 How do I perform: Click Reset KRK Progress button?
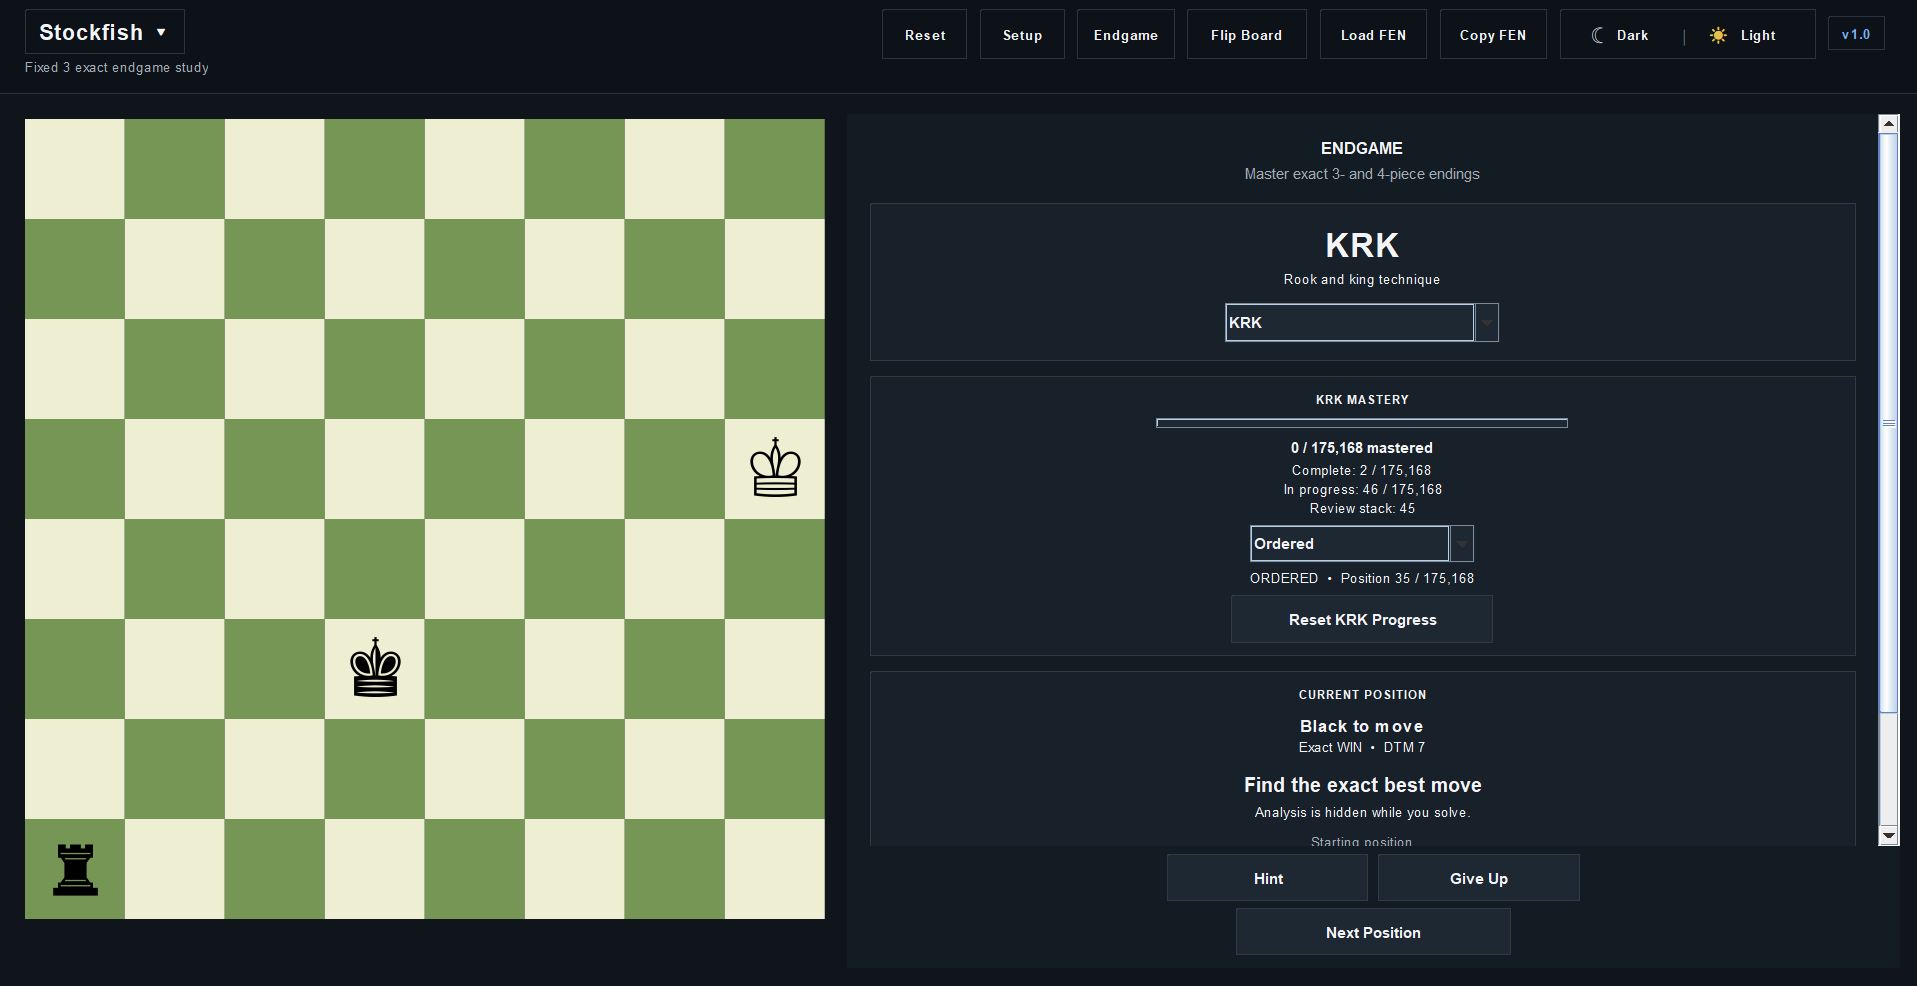[1362, 619]
